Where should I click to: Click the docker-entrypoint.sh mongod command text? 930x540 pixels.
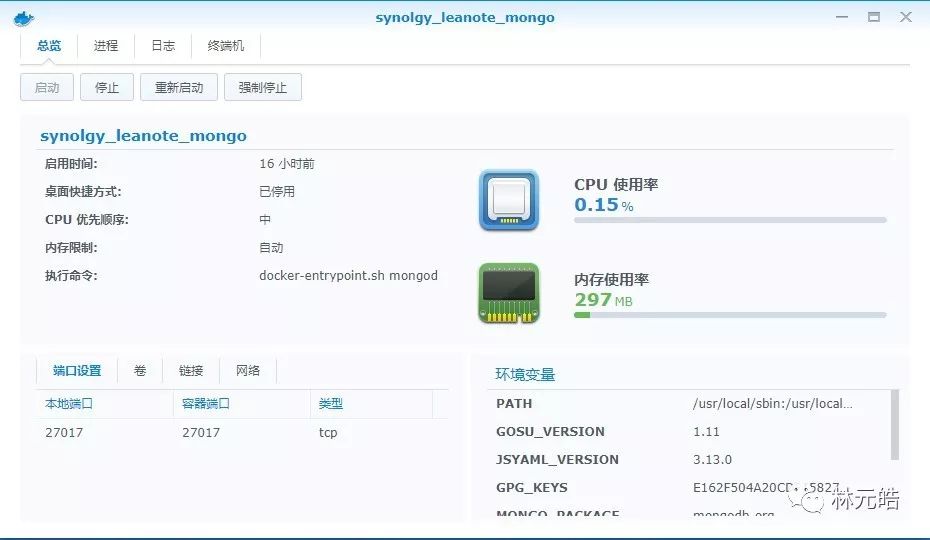pyautogui.click(x=348, y=276)
